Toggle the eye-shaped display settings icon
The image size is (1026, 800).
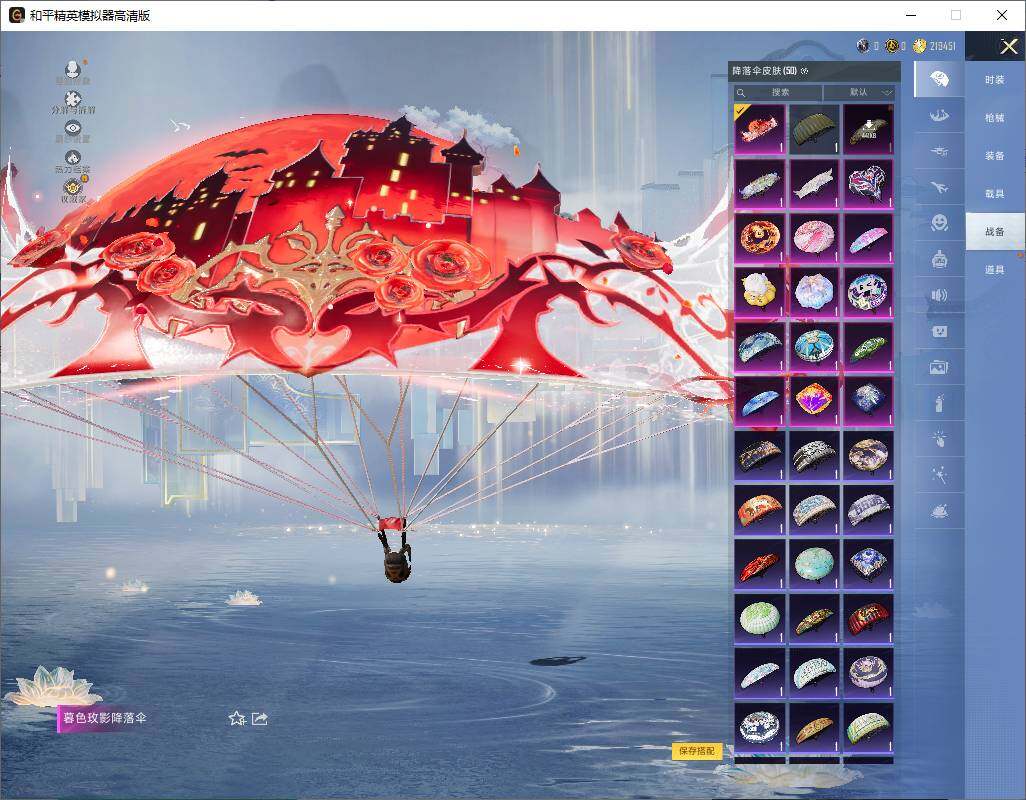coord(73,128)
